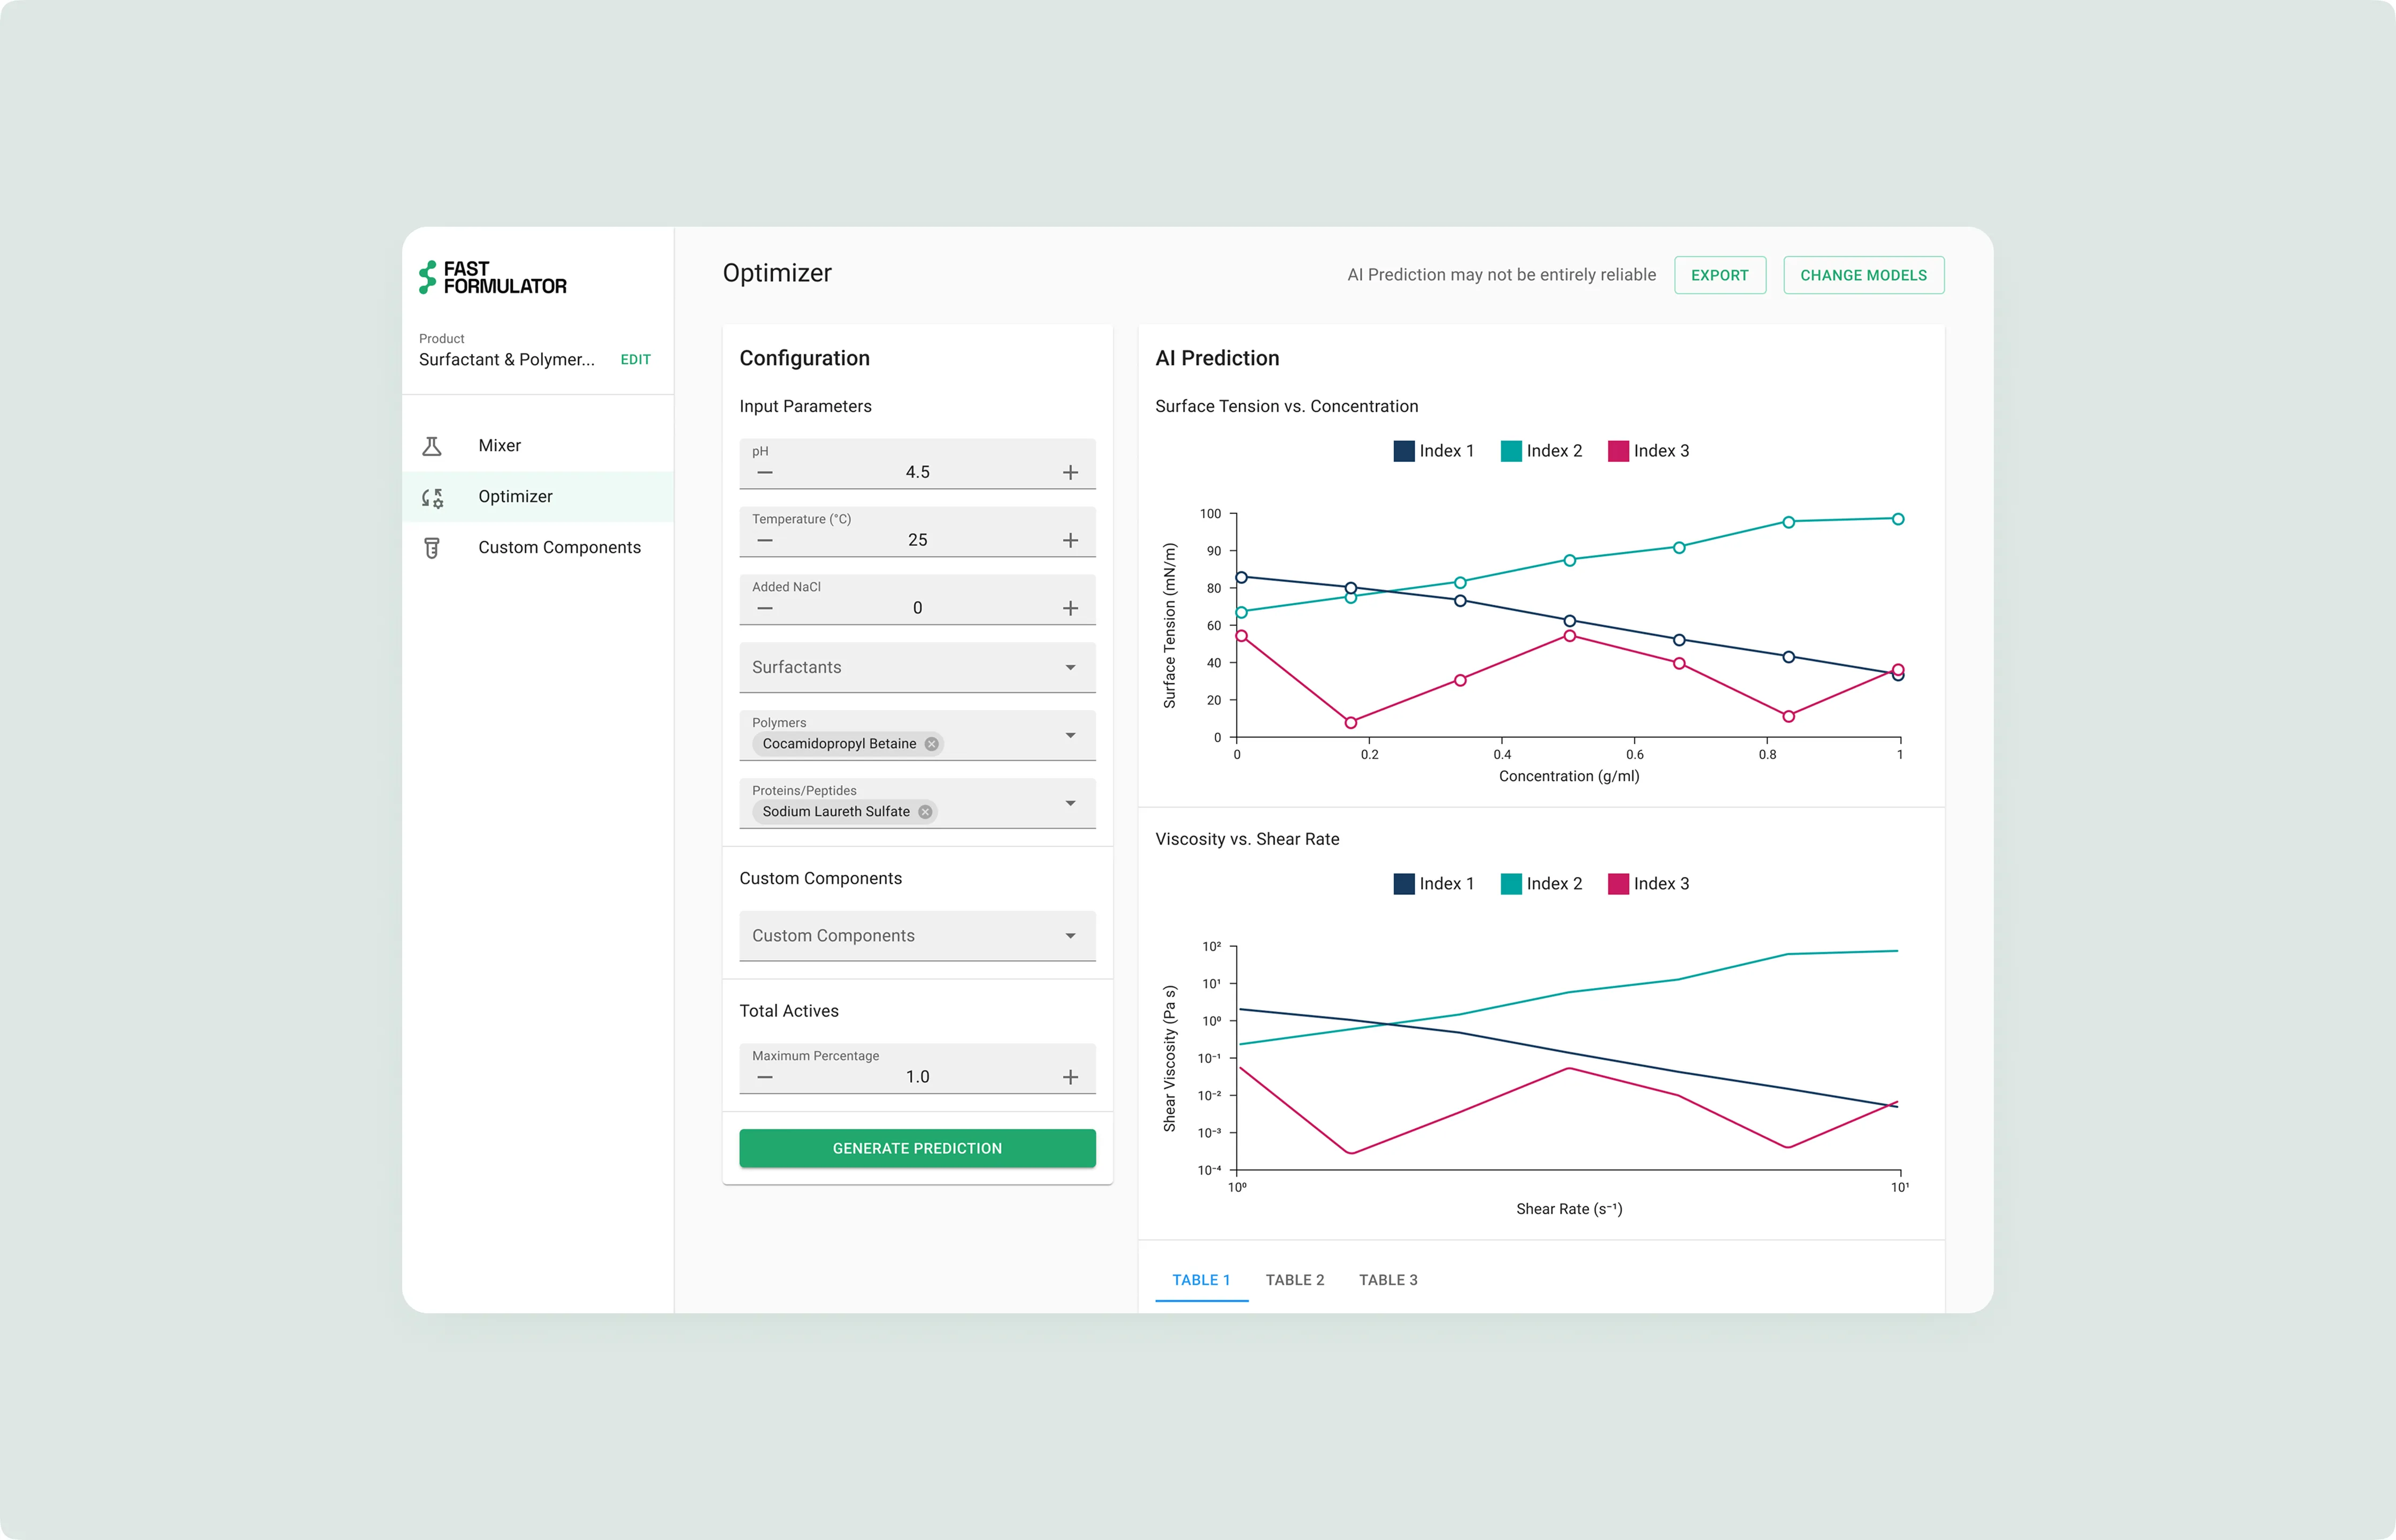Toggle Index 2 in Surface Tension legend
This screenshot has height=1540, width=2396.
pyautogui.click(x=1541, y=451)
